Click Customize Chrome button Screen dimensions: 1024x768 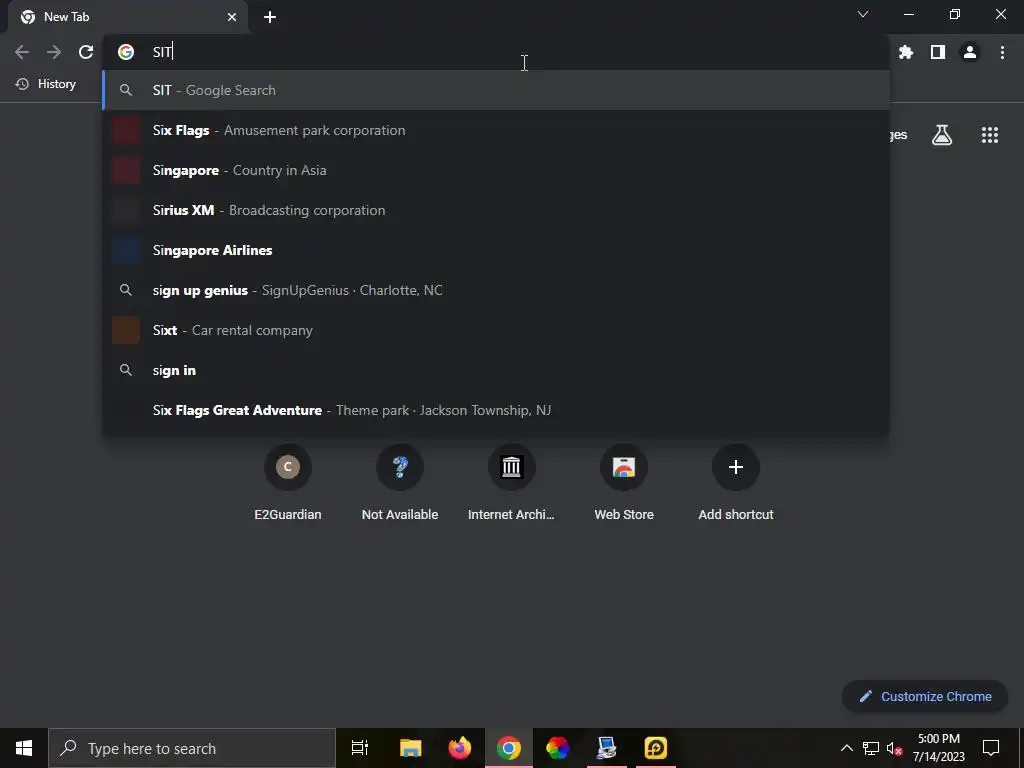pos(925,696)
